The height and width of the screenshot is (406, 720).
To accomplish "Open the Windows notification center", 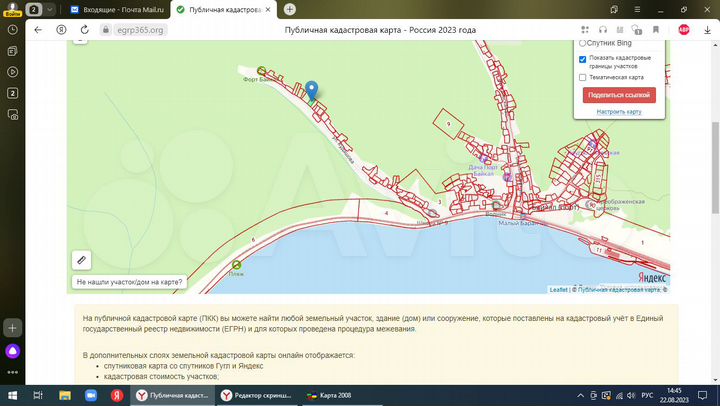I will (703, 395).
